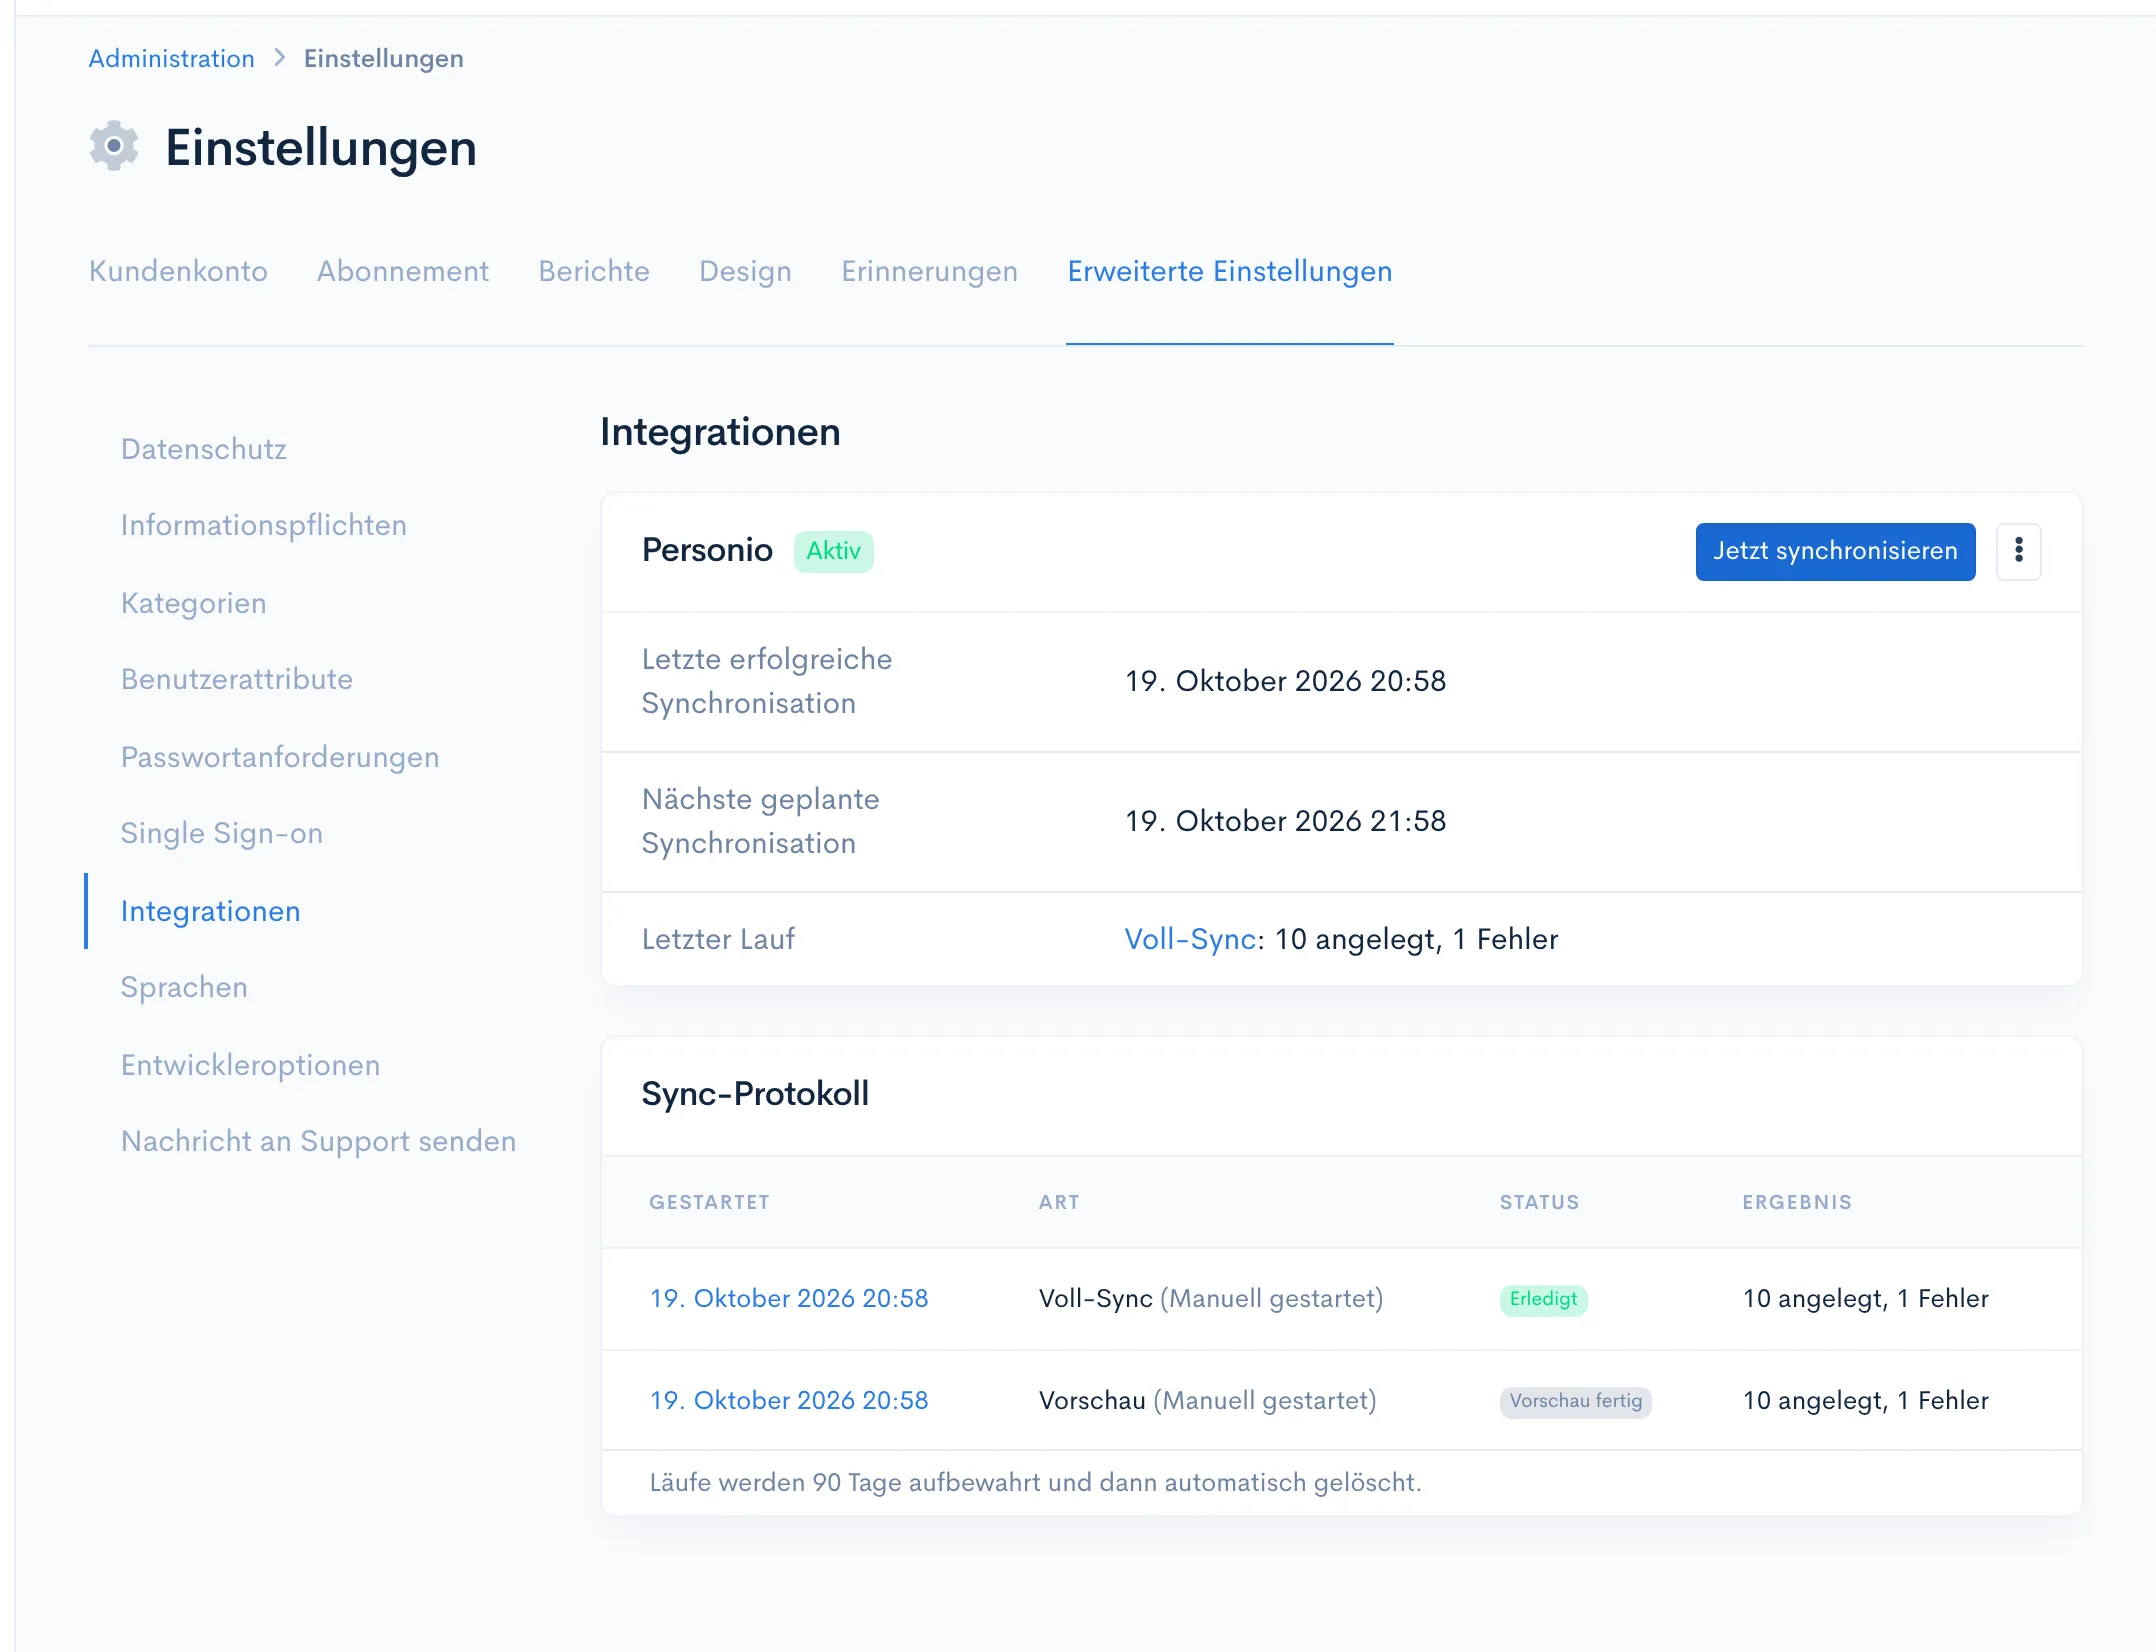
Task: Open Kategorien in the sidebar
Action: 194,603
